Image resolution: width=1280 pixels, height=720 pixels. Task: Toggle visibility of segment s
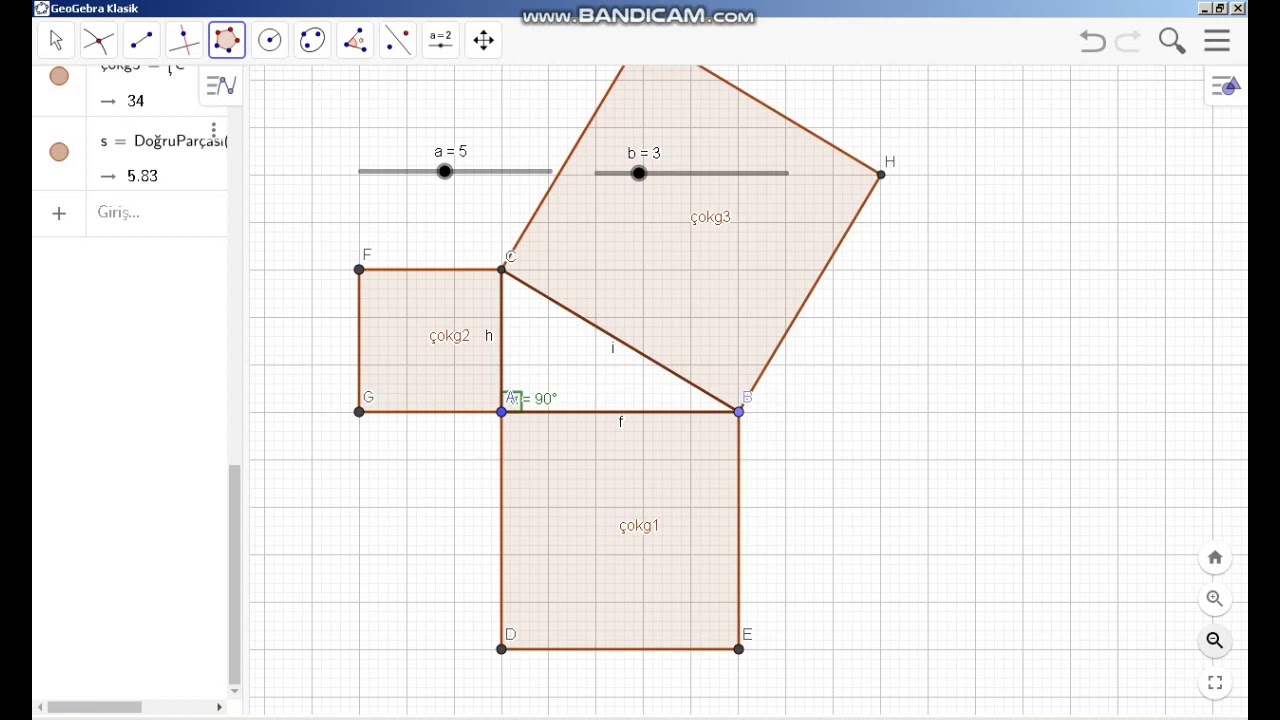[59, 152]
